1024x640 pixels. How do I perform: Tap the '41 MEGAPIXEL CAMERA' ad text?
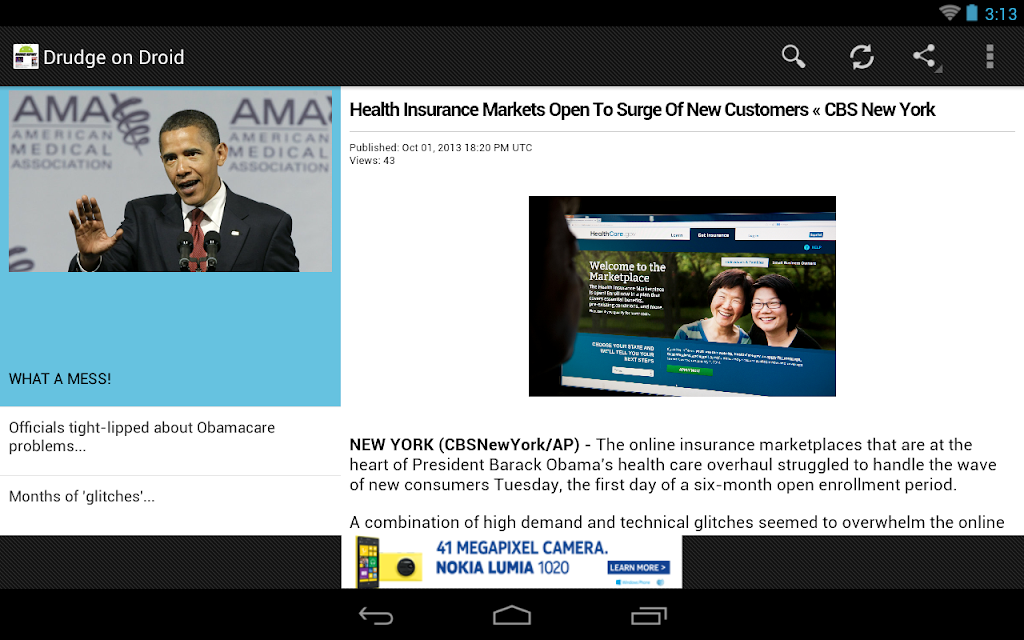pyautogui.click(x=522, y=548)
